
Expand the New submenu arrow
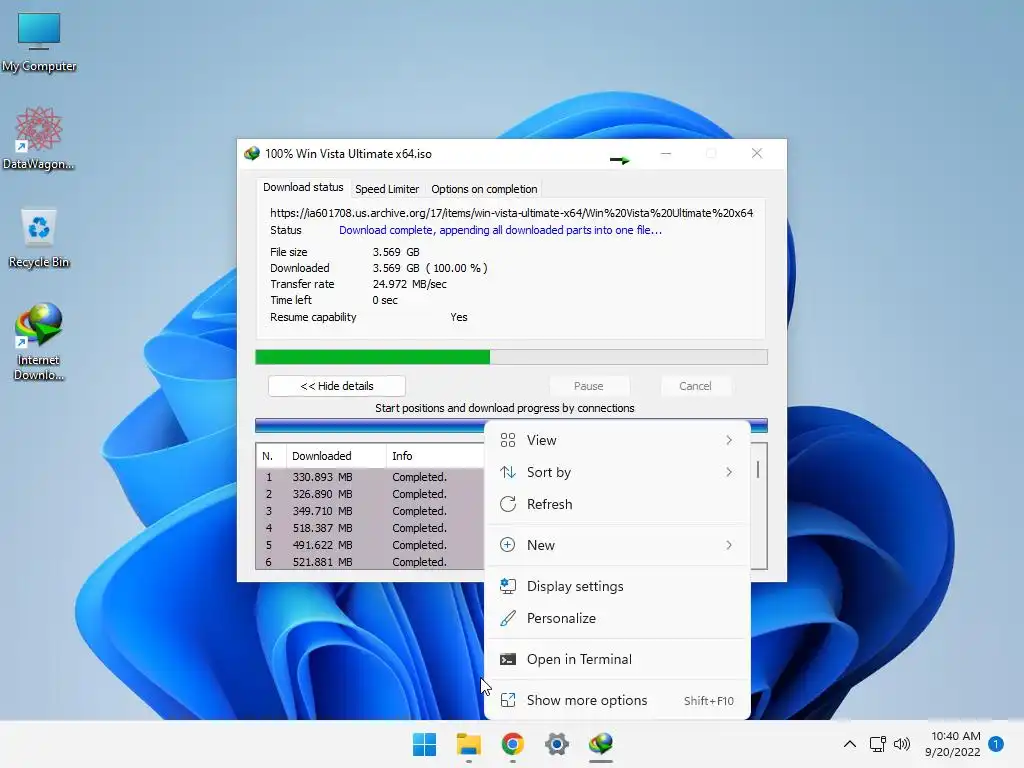click(x=729, y=545)
